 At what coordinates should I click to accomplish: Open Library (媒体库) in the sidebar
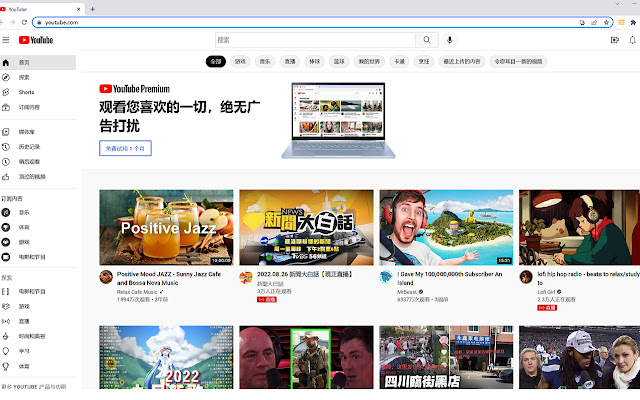[x=38, y=132]
